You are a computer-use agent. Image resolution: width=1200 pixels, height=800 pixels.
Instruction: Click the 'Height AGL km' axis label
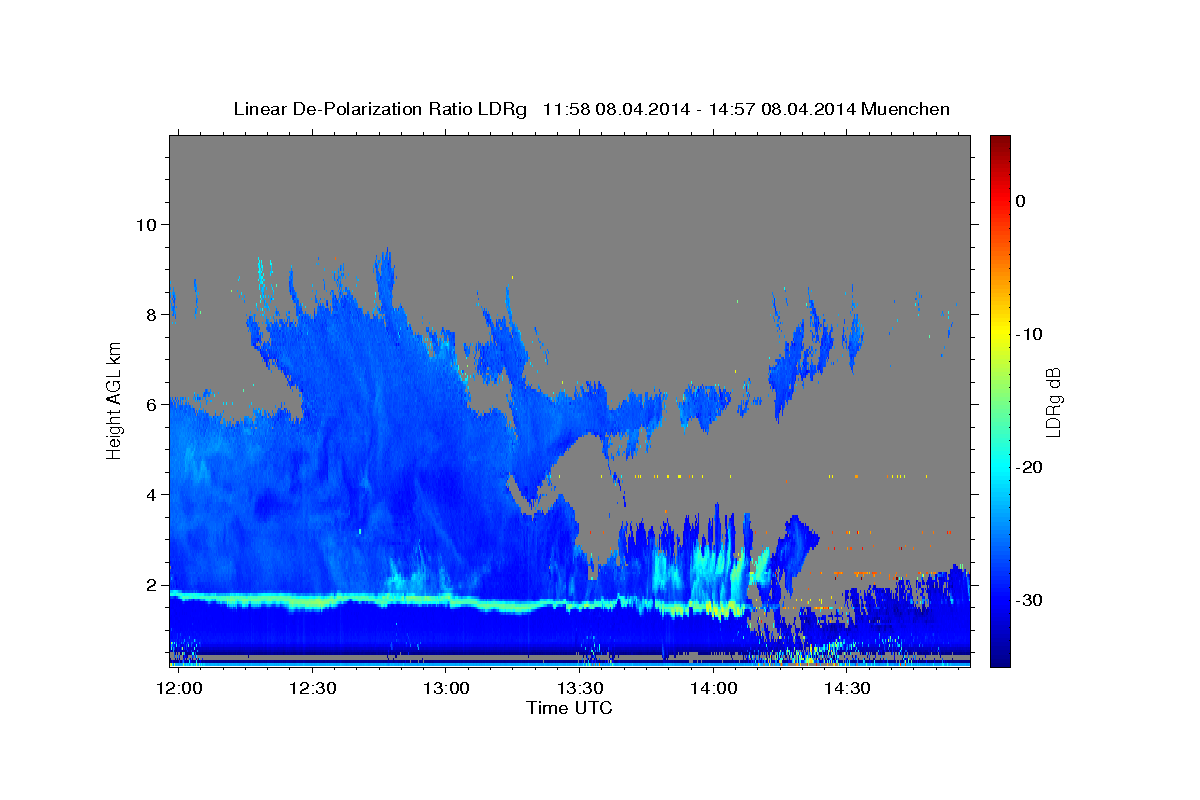pos(115,399)
